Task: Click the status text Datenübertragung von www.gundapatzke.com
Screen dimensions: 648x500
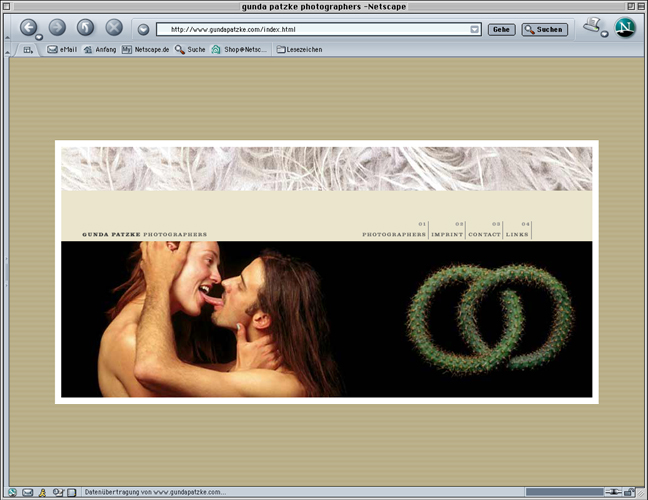Action: pyautogui.click(x=155, y=492)
